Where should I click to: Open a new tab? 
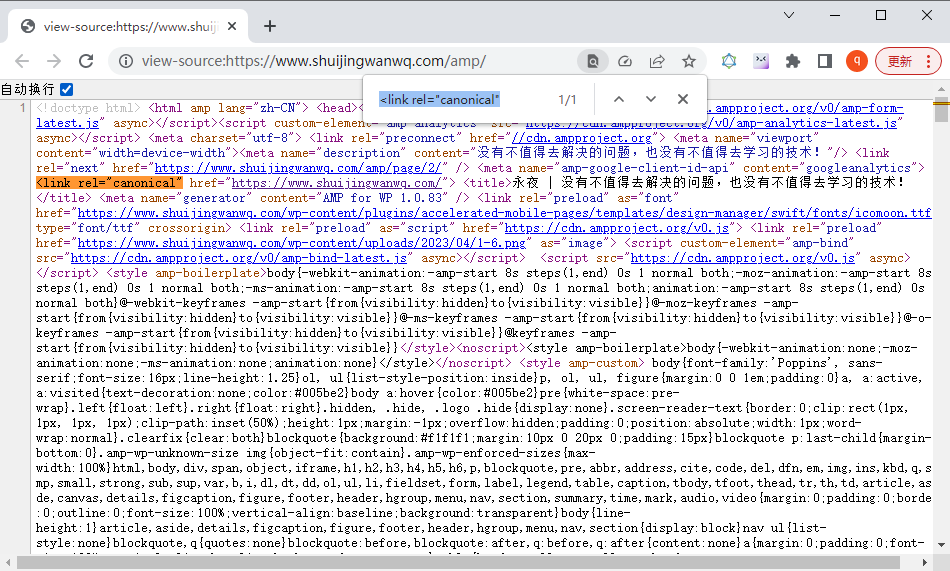point(270,26)
